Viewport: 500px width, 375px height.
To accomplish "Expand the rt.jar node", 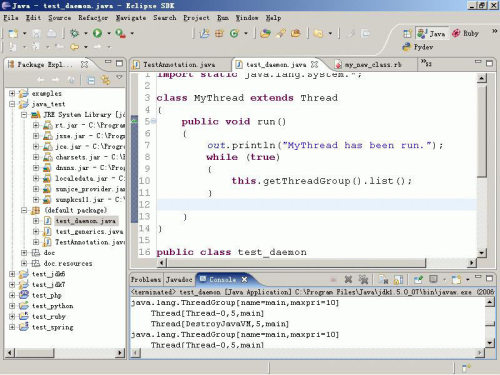I will click(36, 125).
